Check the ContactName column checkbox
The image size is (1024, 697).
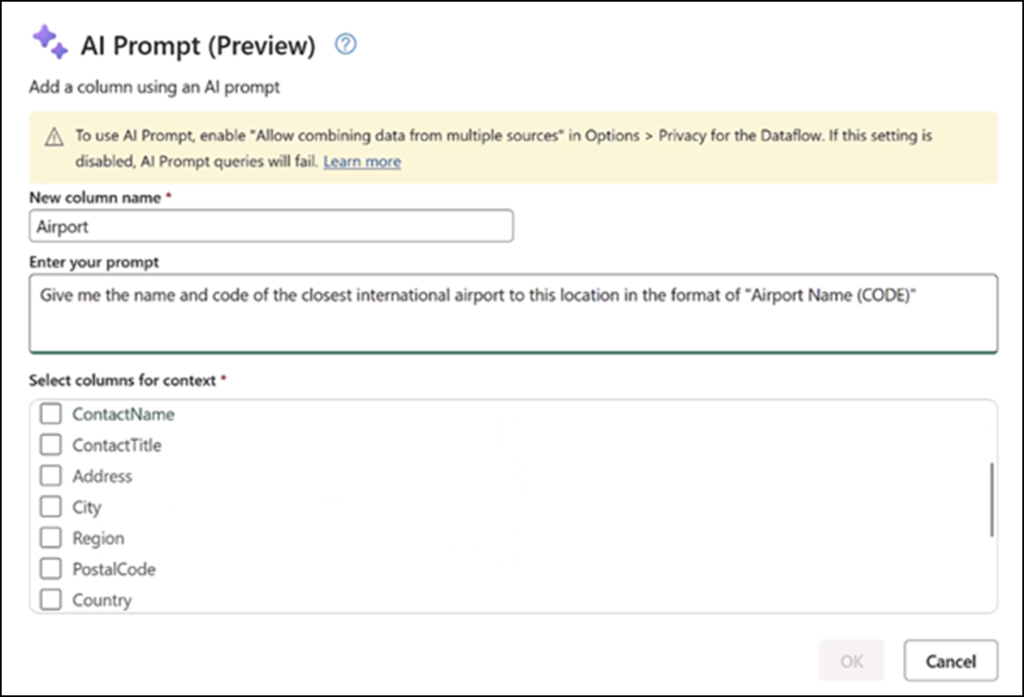(50, 413)
